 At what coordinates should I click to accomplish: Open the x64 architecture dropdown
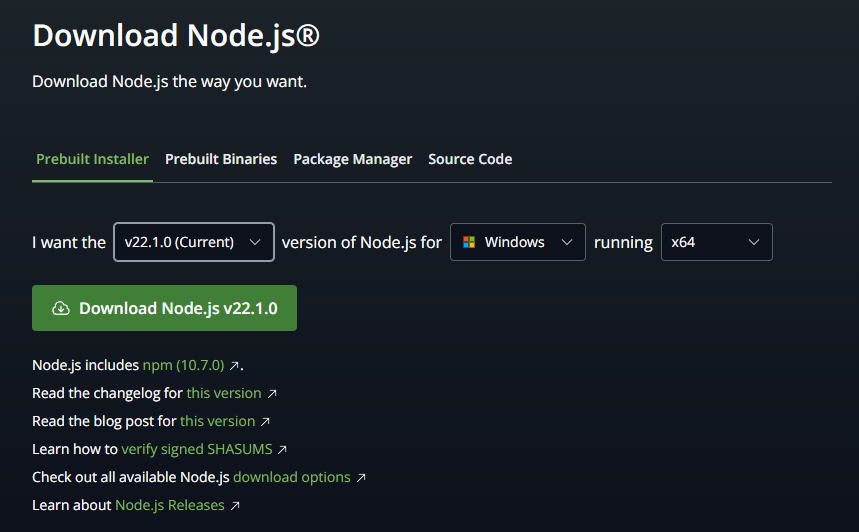[x=717, y=242]
